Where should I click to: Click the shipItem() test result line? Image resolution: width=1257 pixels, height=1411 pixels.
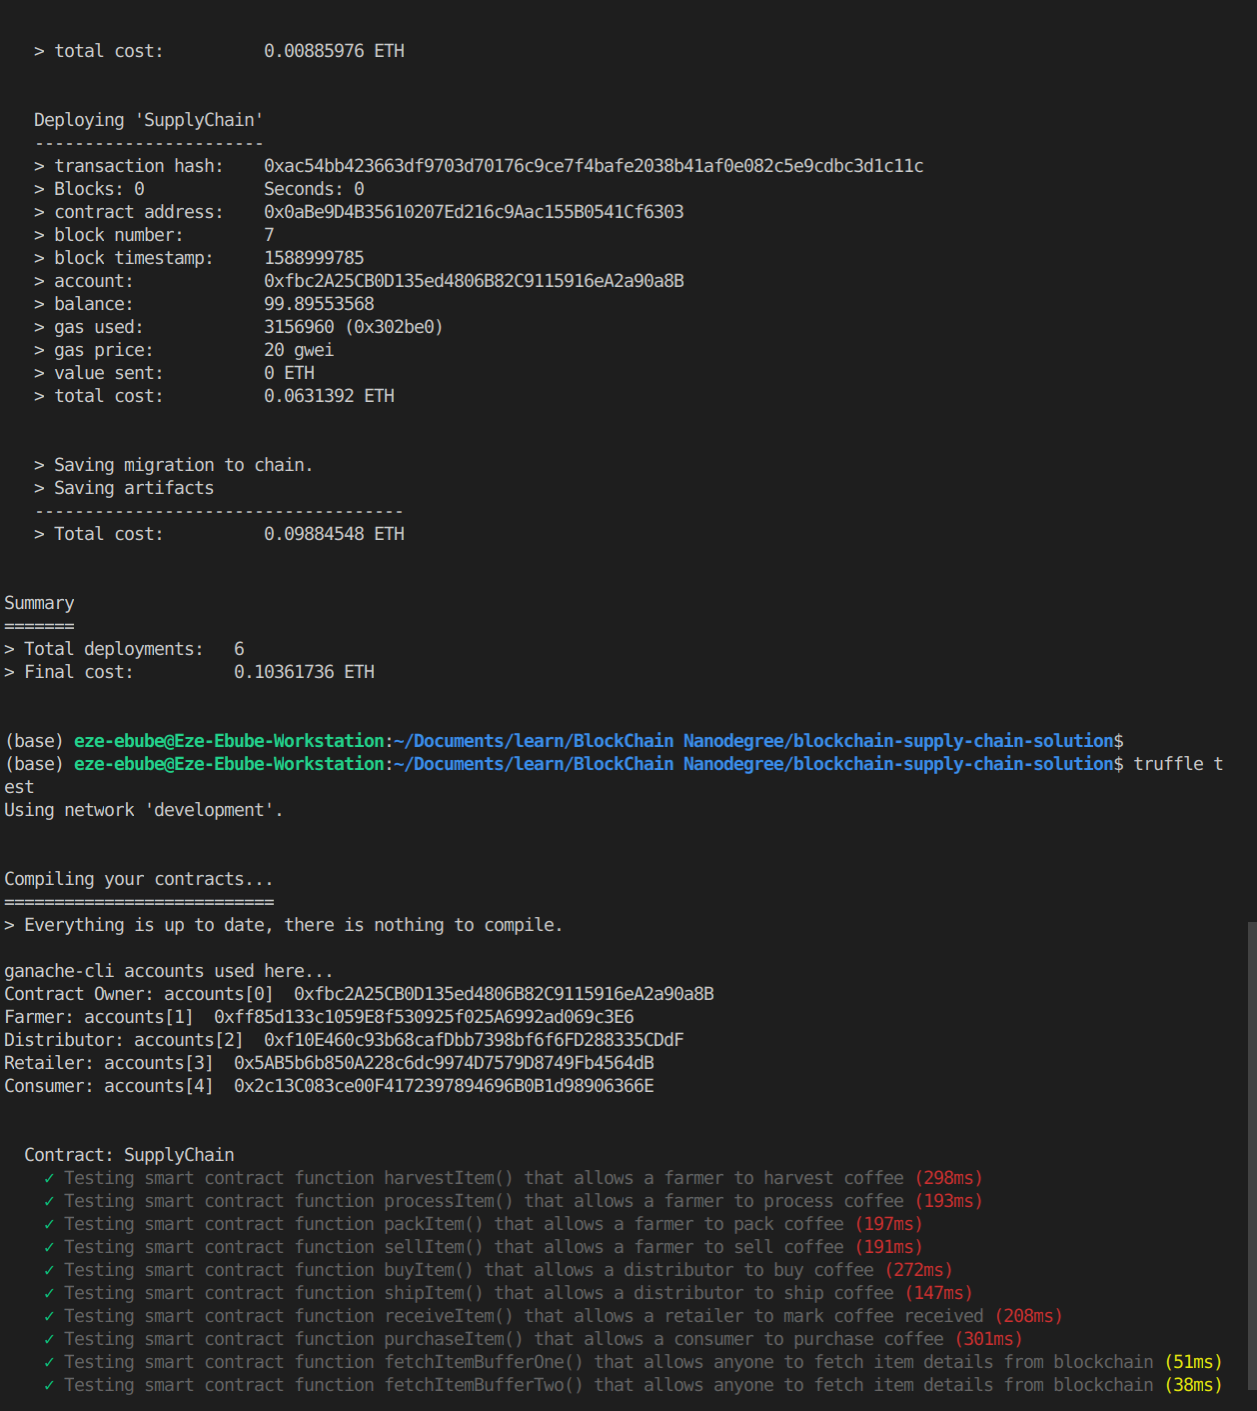tap(508, 1293)
